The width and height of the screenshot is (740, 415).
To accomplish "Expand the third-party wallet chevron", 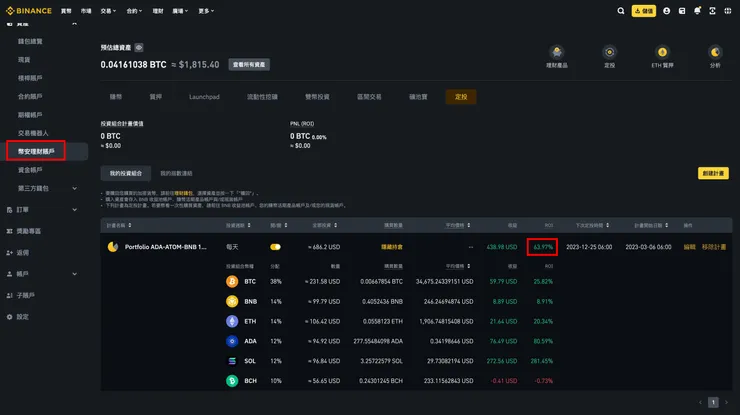I will point(74,188).
